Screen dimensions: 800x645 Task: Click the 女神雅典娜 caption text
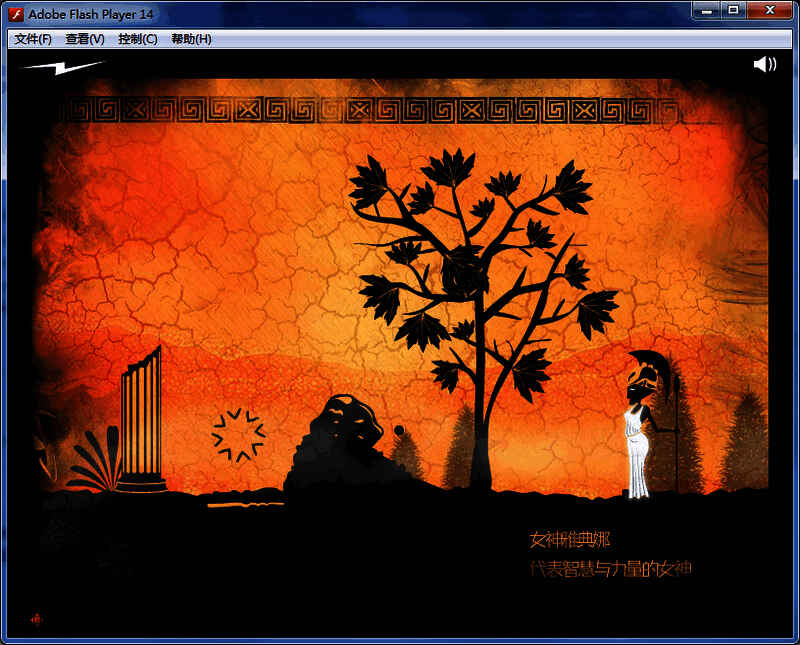569,540
